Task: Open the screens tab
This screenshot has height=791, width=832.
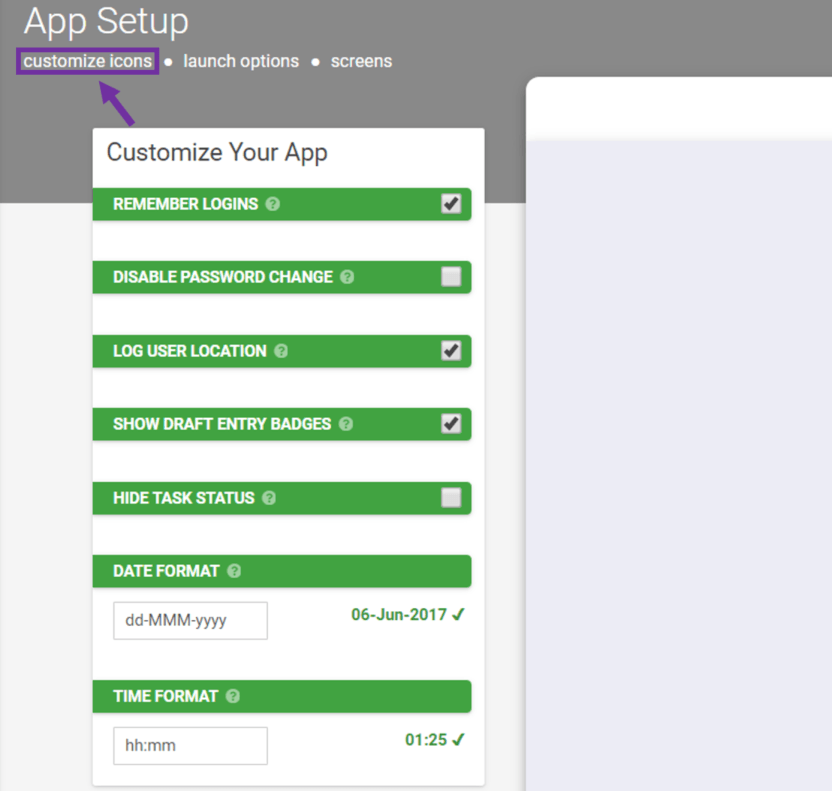Action: point(361,61)
